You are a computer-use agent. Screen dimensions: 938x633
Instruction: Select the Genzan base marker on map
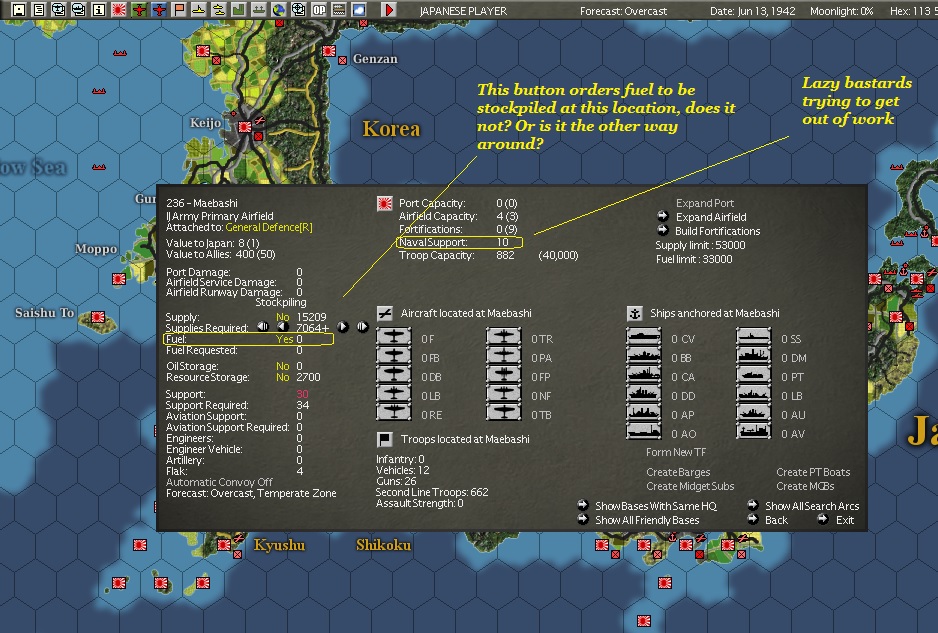tap(328, 51)
